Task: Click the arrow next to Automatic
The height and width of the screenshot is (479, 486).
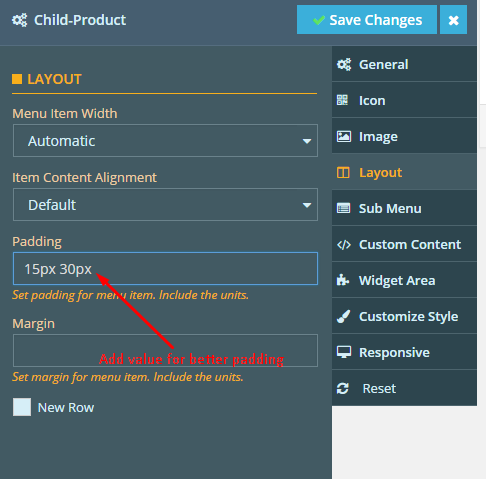Action: pyautogui.click(x=307, y=141)
